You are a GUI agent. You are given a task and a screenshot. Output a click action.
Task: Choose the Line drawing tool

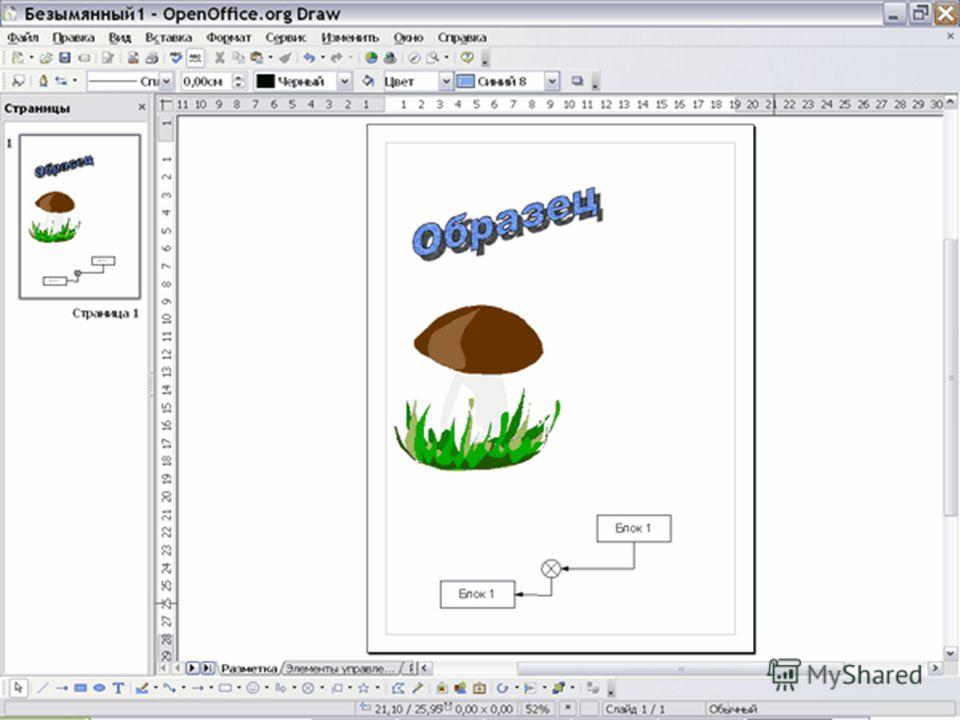(x=43, y=688)
